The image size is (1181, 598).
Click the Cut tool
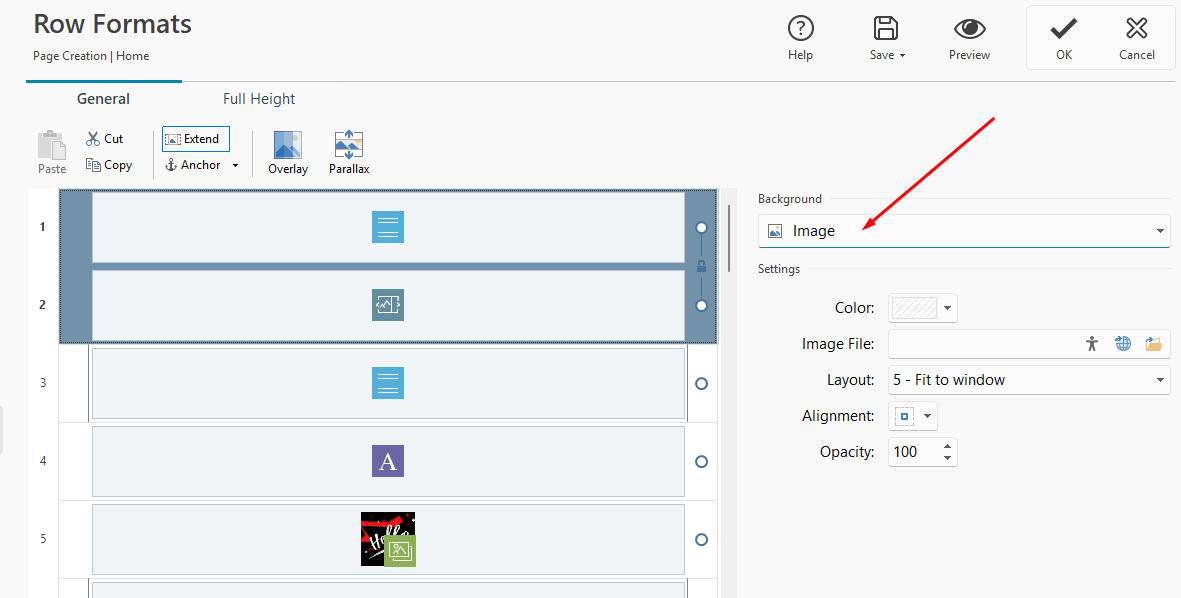coord(105,139)
